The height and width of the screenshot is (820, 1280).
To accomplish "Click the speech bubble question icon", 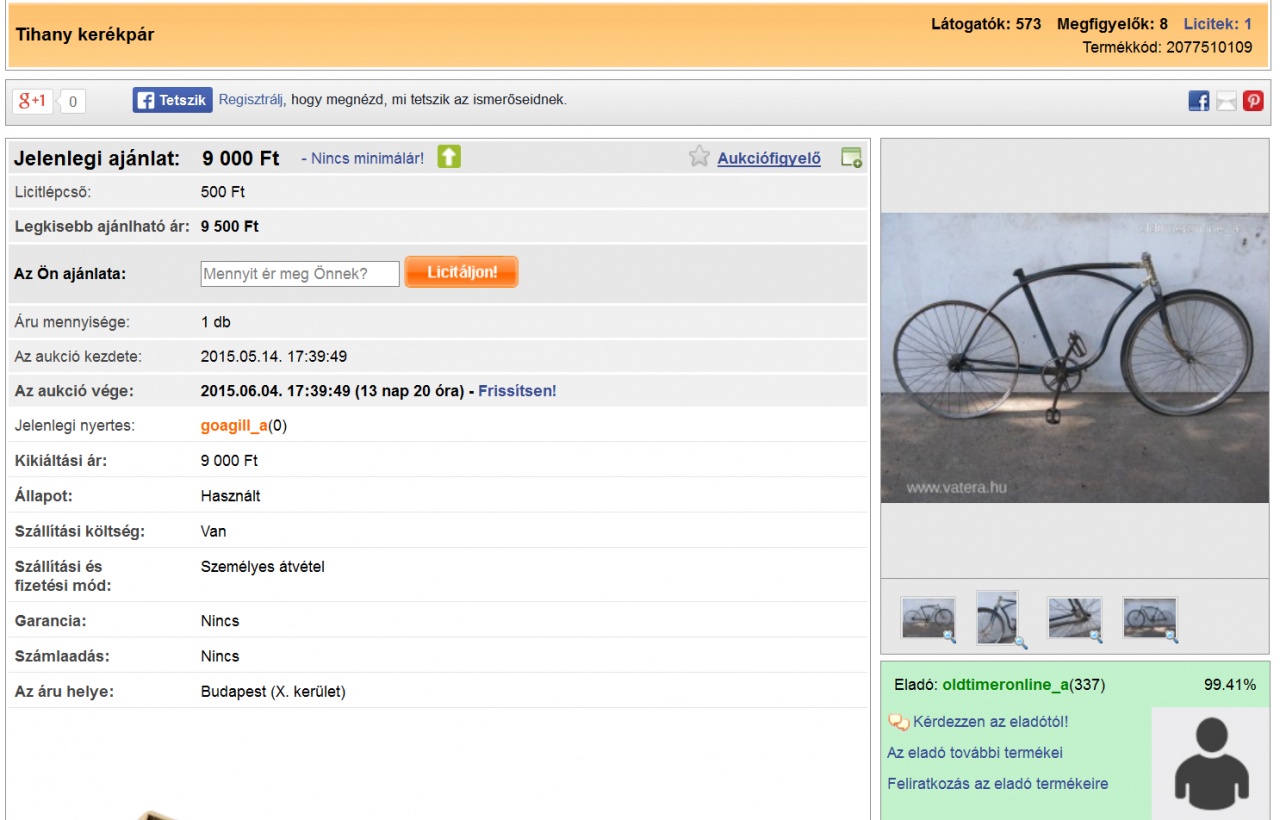I will click(898, 722).
